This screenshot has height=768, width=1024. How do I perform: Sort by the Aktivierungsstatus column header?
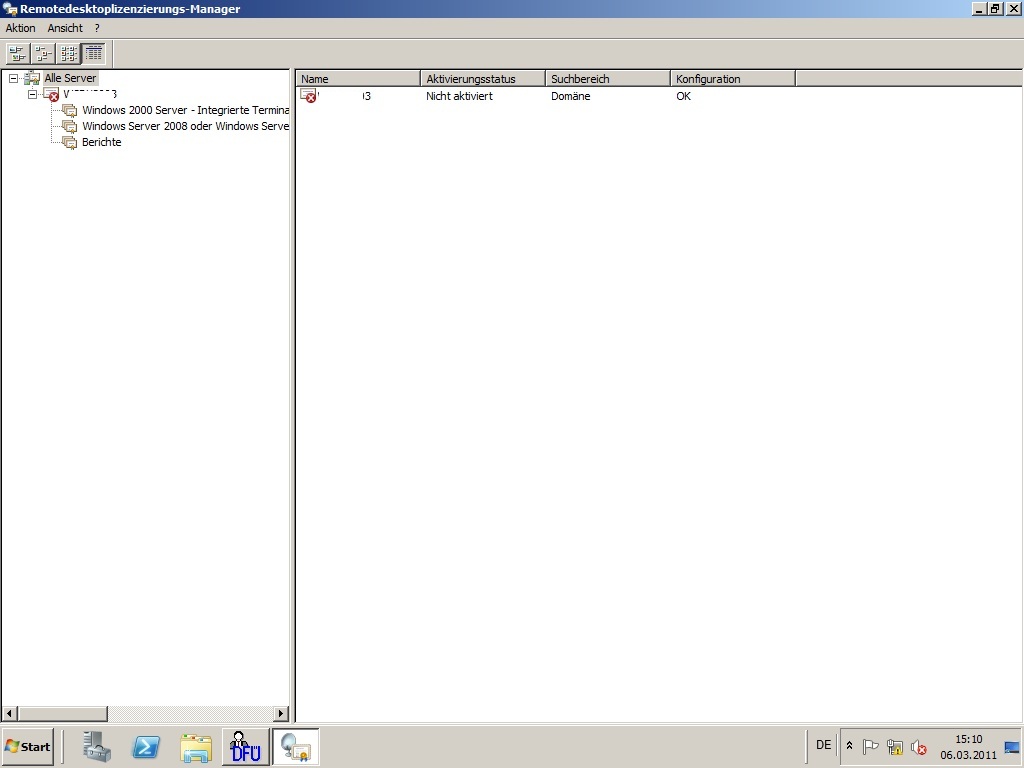[x=483, y=78]
